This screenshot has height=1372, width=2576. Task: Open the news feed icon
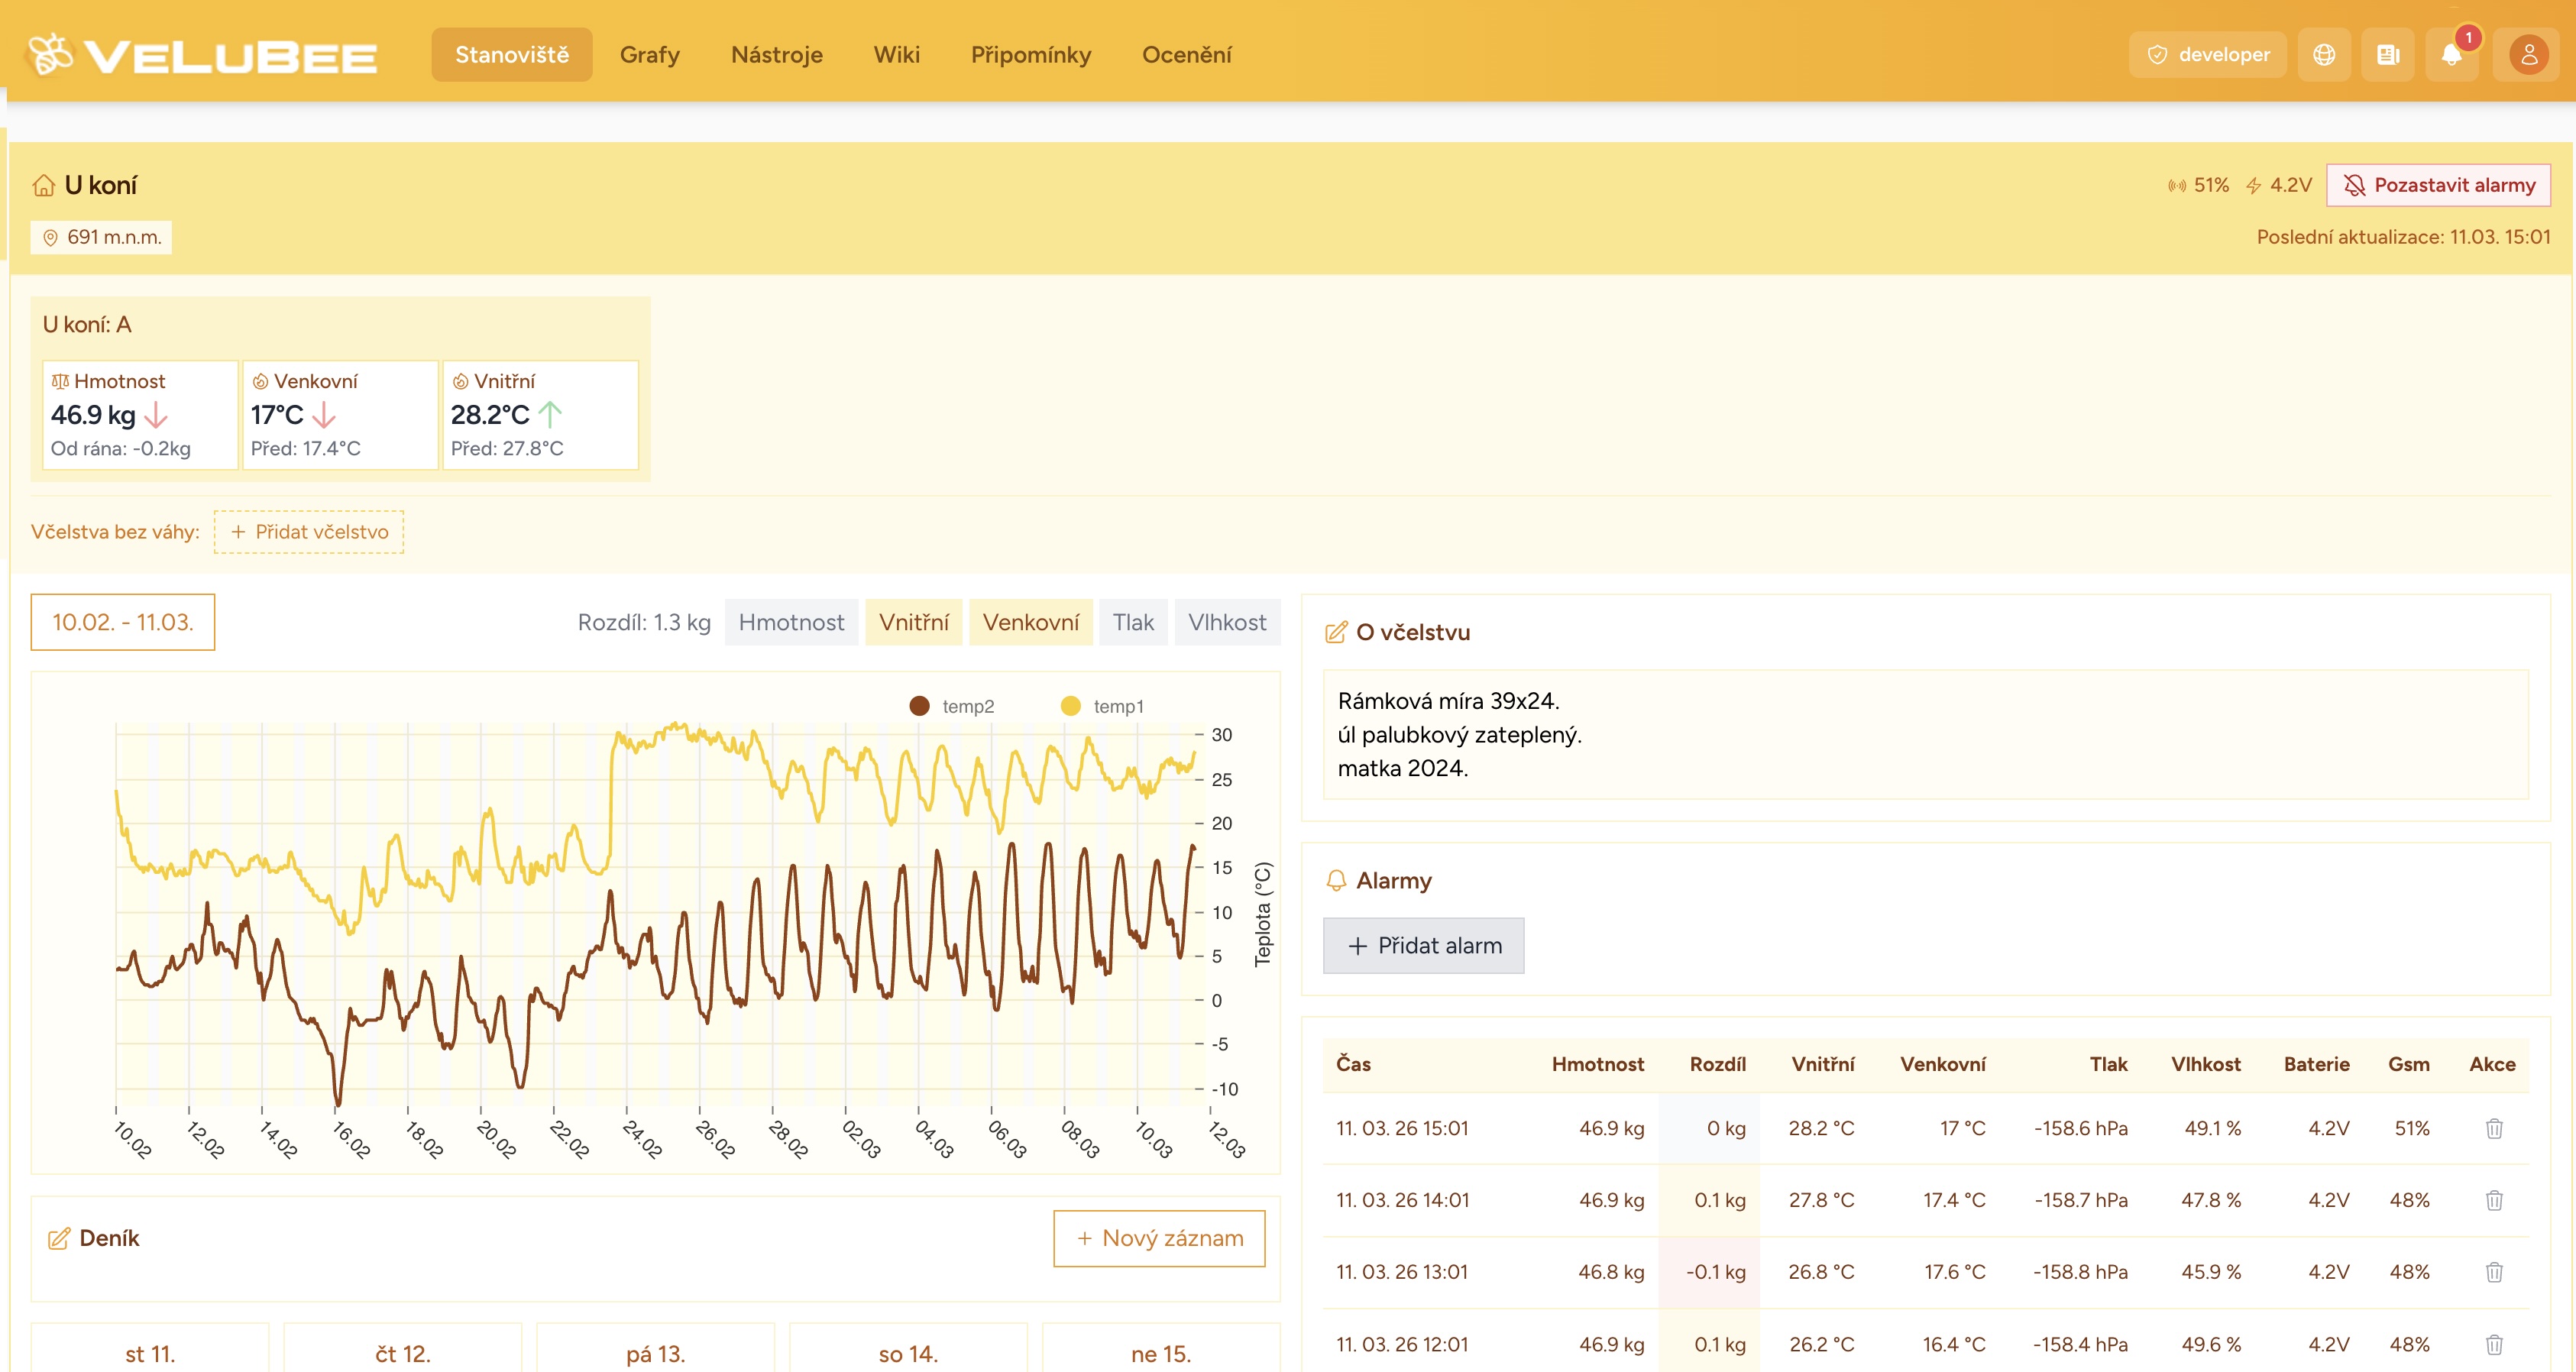click(x=2389, y=54)
